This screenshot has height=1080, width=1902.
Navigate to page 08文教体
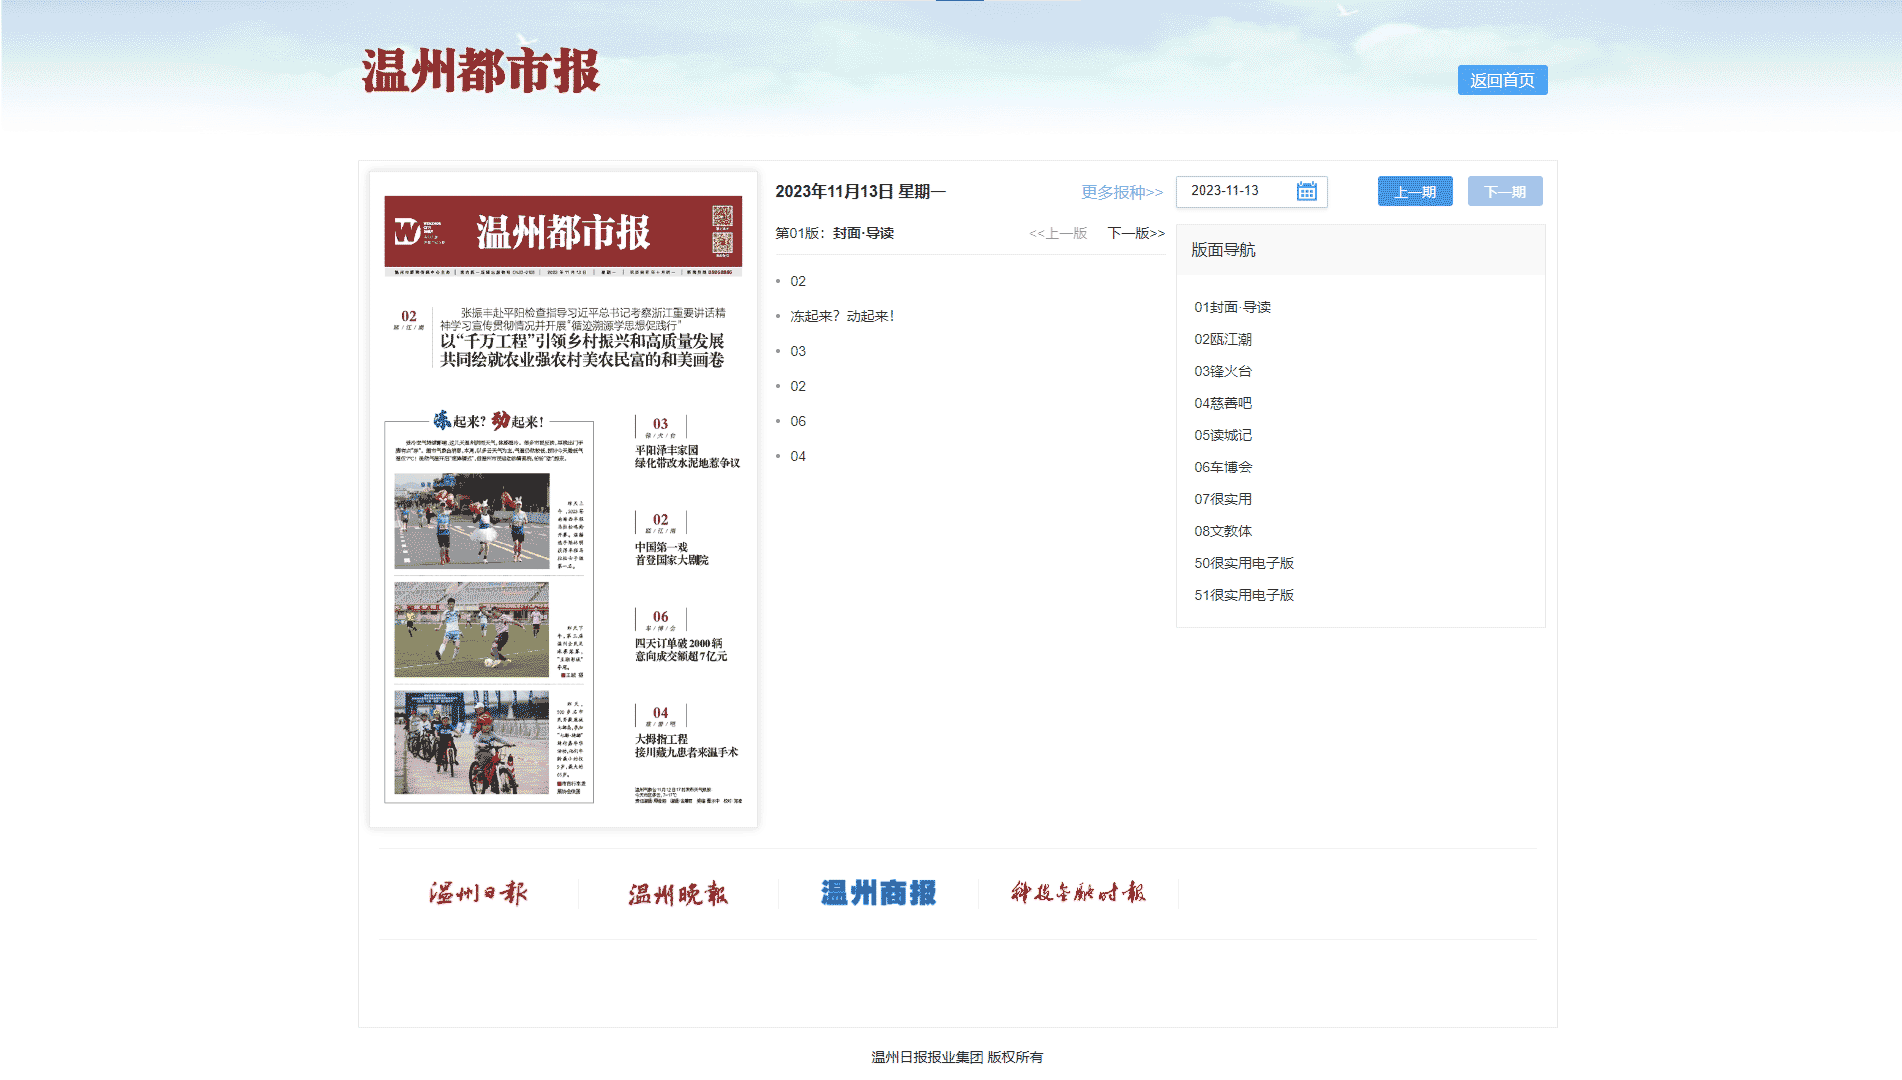click(x=1223, y=531)
